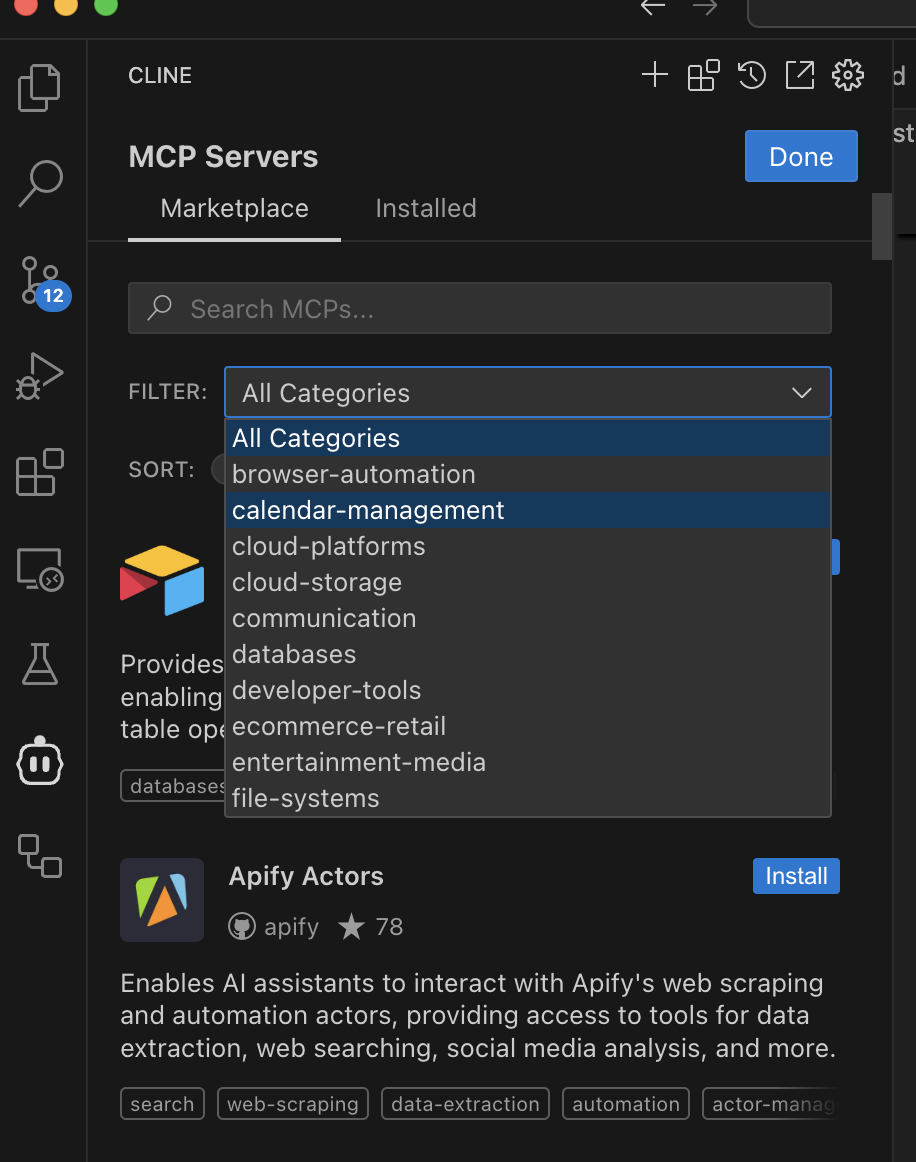The width and height of the screenshot is (916, 1162).
Task: Open Cline in editor popout icon
Action: (799, 75)
